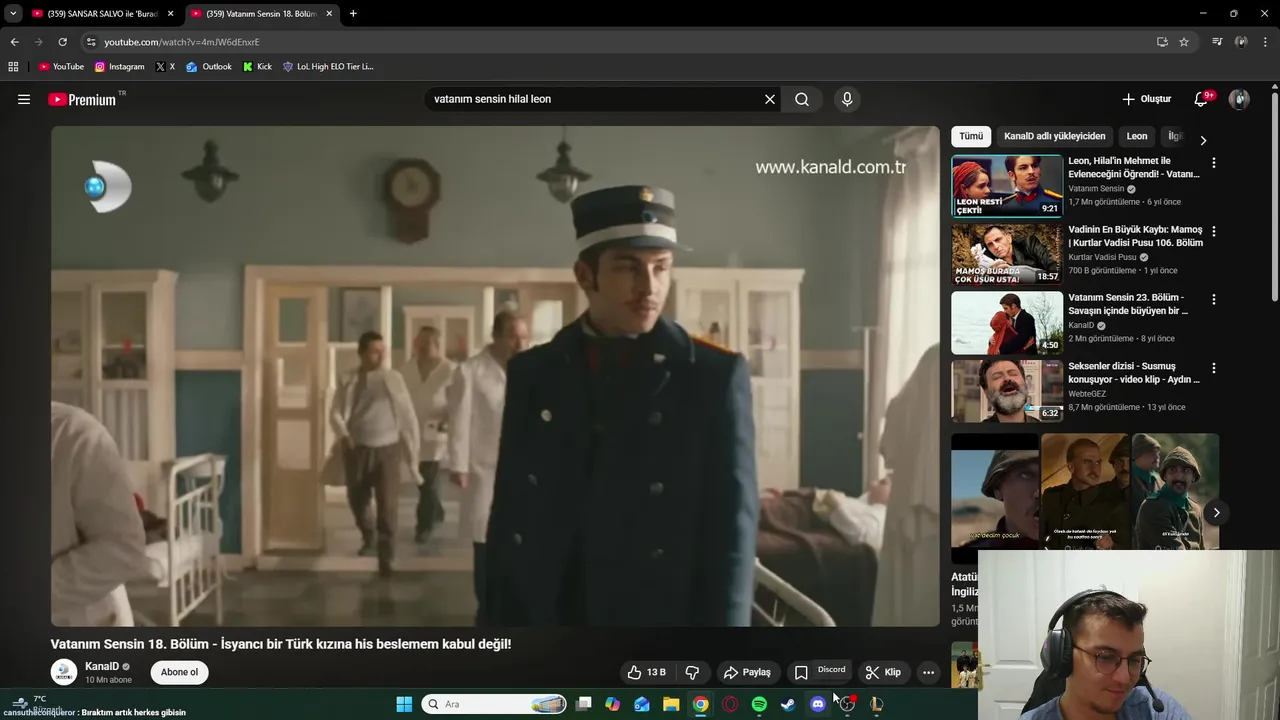The height and width of the screenshot is (720, 1280).
Task: Select the Tümü filter chip
Action: [971, 136]
